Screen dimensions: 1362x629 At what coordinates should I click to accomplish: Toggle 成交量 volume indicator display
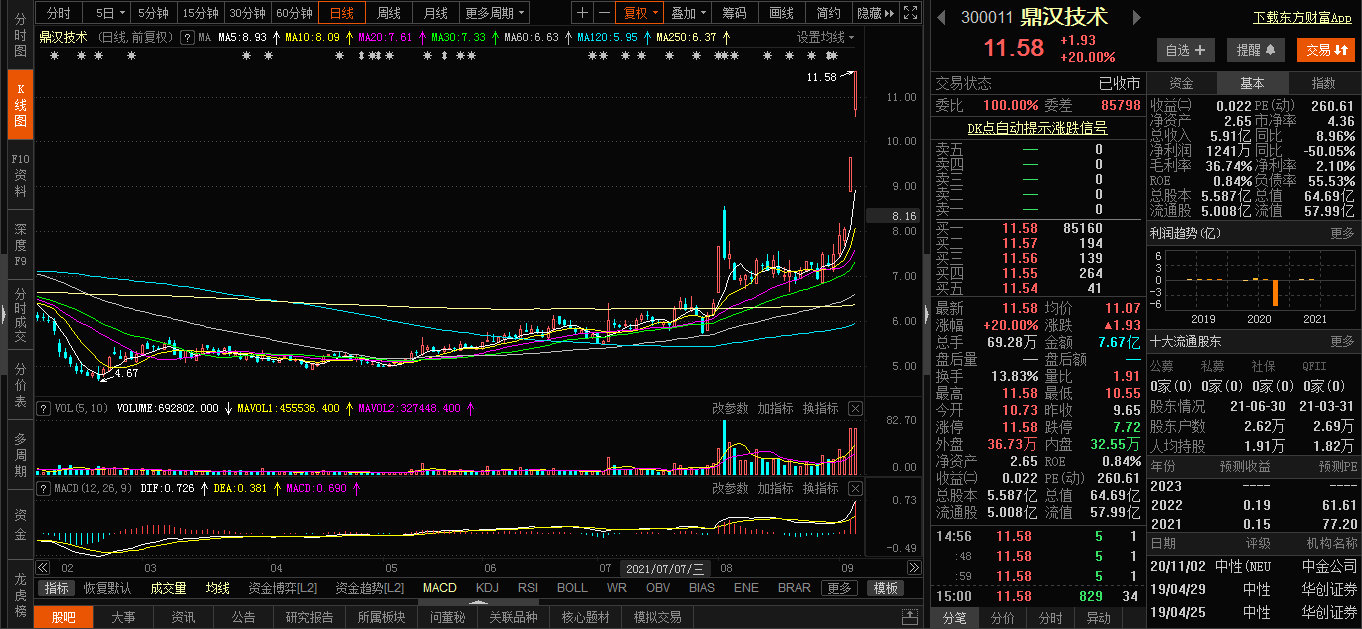tap(169, 588)
